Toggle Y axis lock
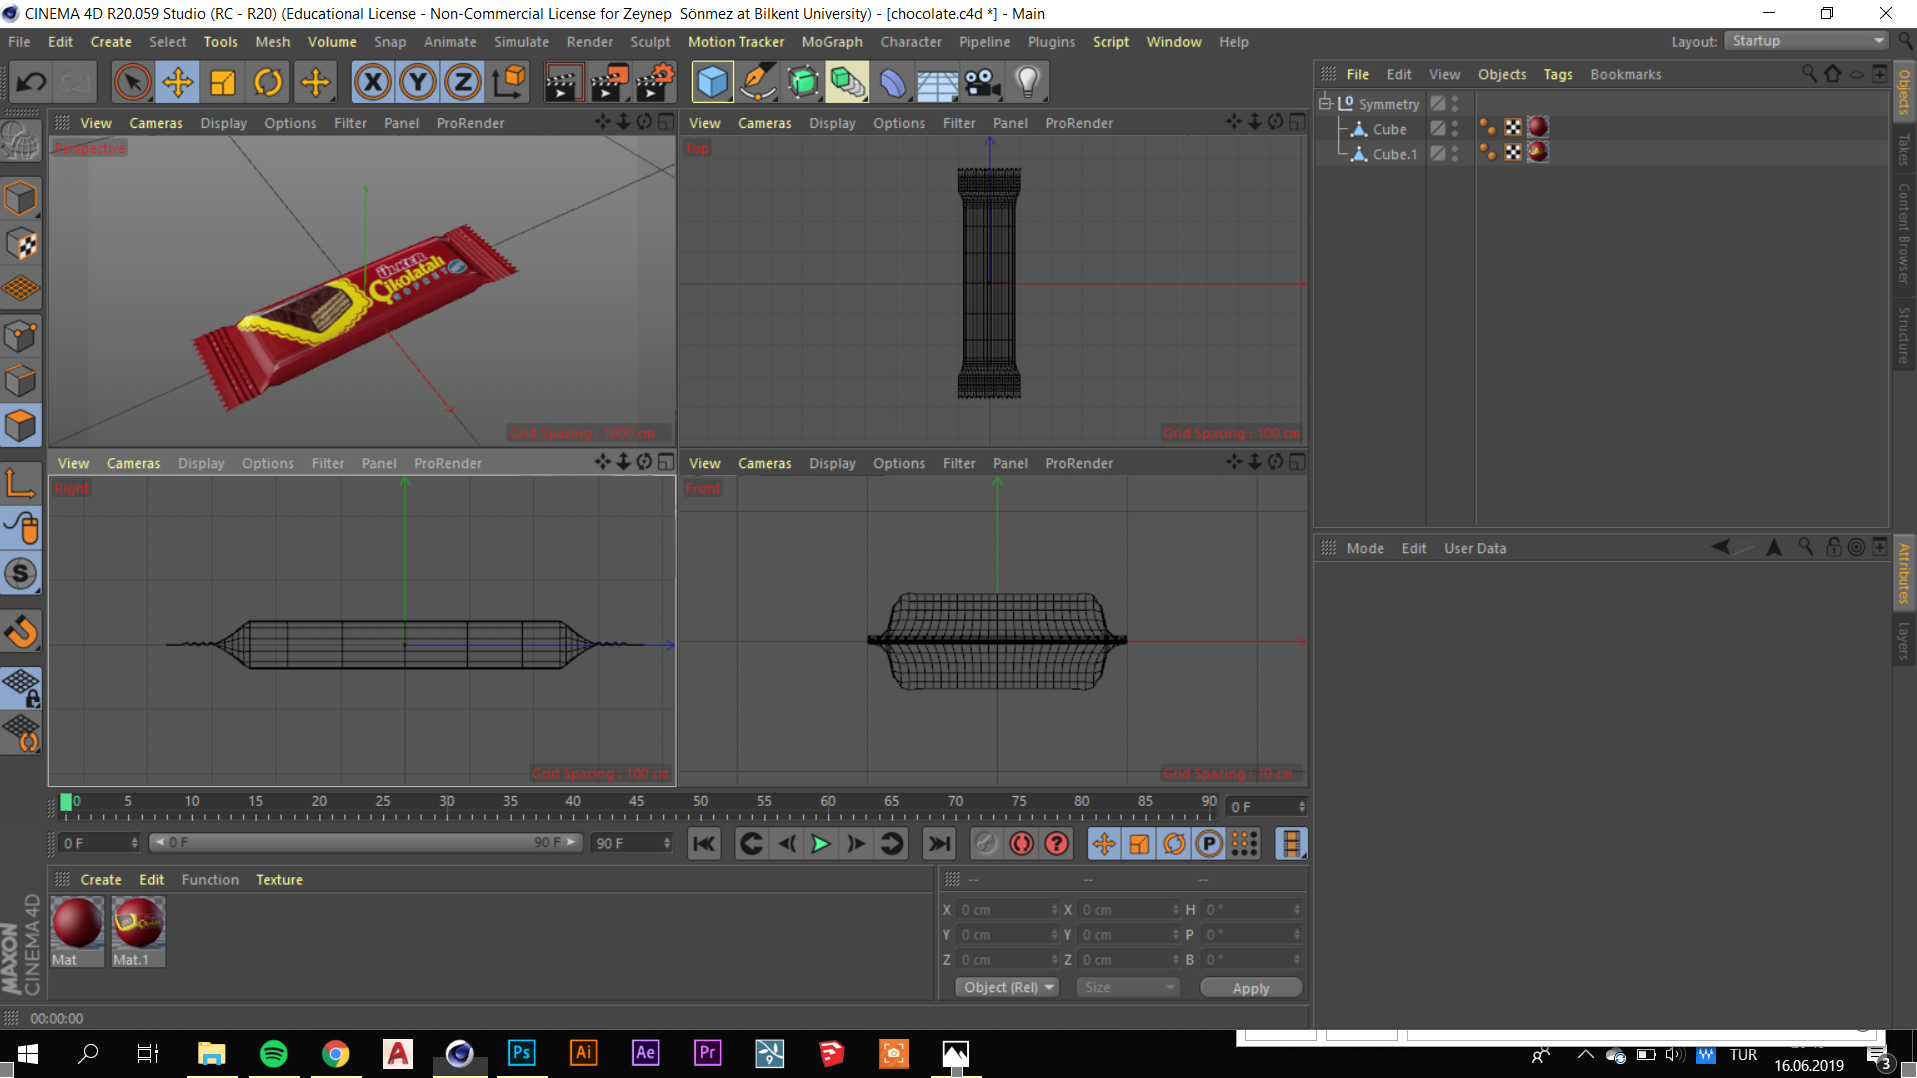The image size is (1917, 1078). [x=418, y=82]
